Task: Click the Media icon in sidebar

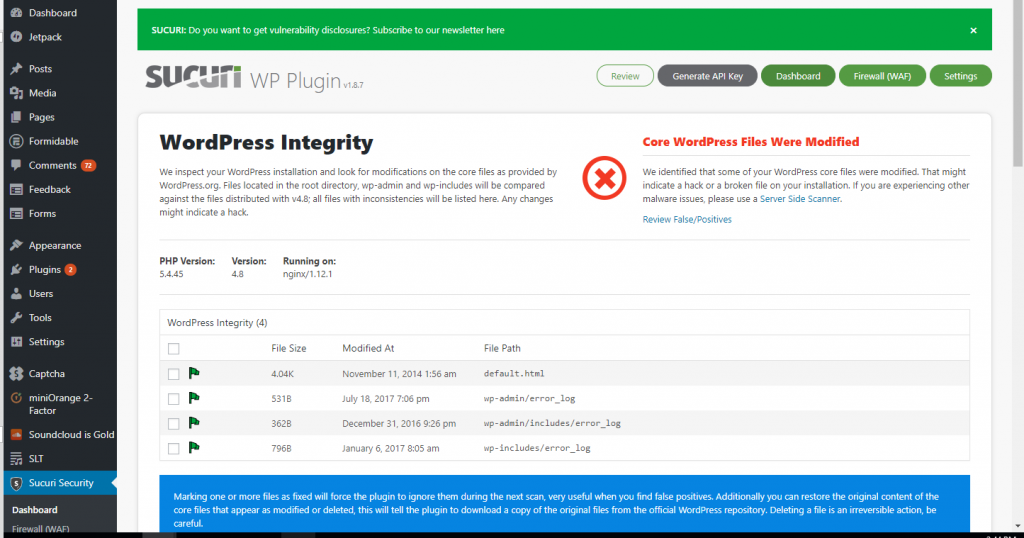Action: click(16, 93)
